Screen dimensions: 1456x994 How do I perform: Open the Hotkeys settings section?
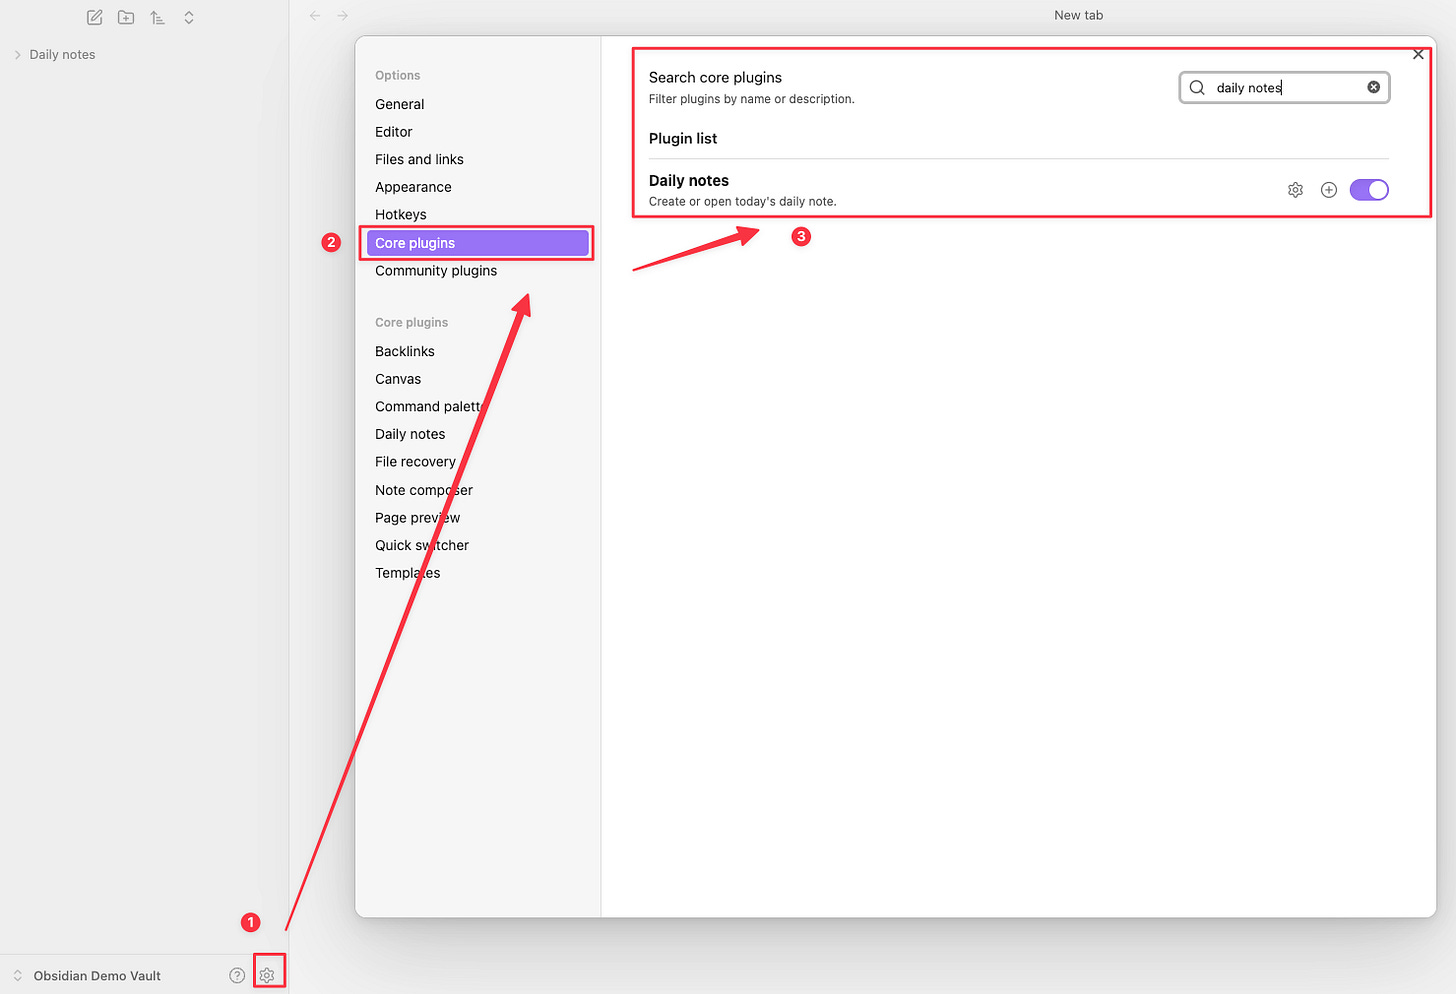[401, 214]
